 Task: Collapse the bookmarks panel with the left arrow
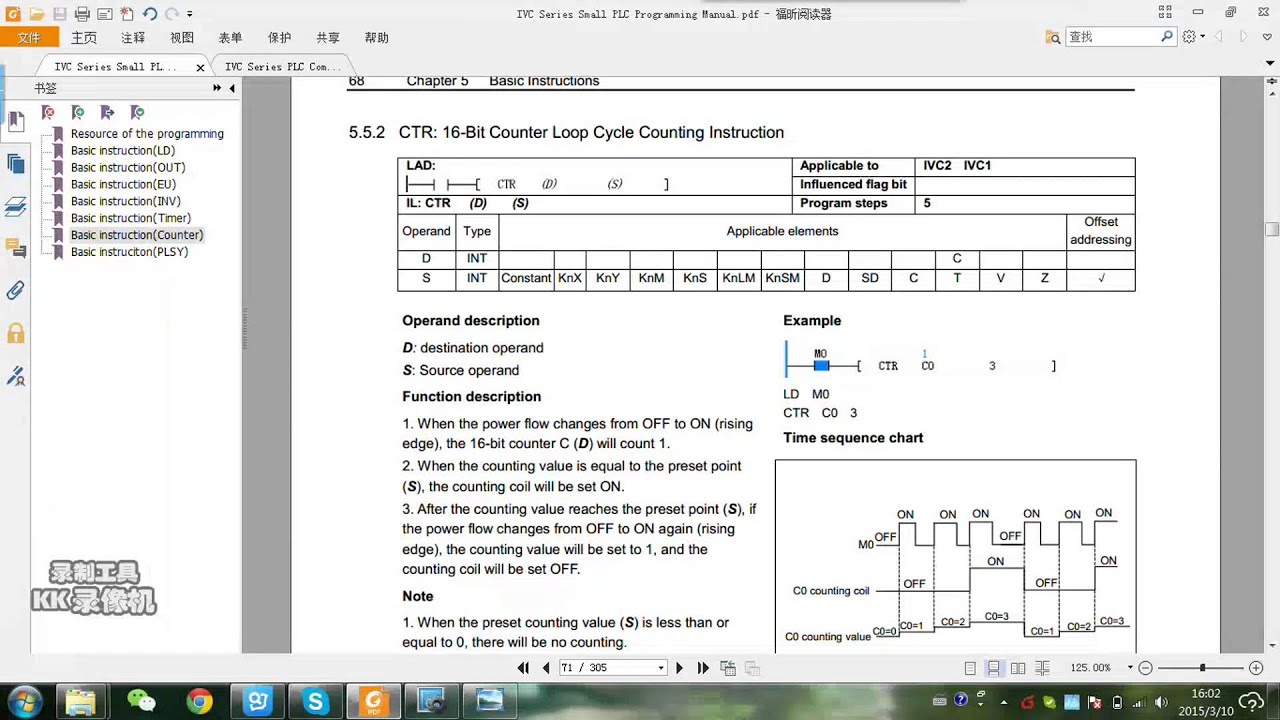pos(232,88)
